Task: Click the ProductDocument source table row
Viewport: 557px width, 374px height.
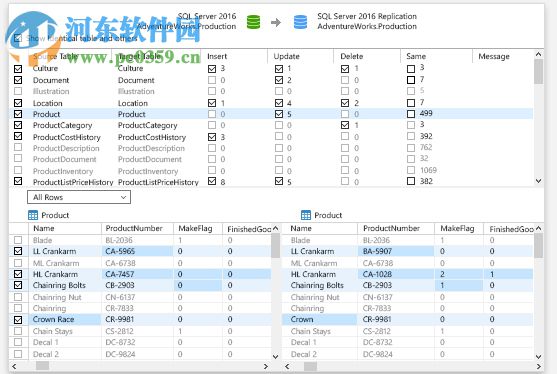Action: click(x=64, y=159)
